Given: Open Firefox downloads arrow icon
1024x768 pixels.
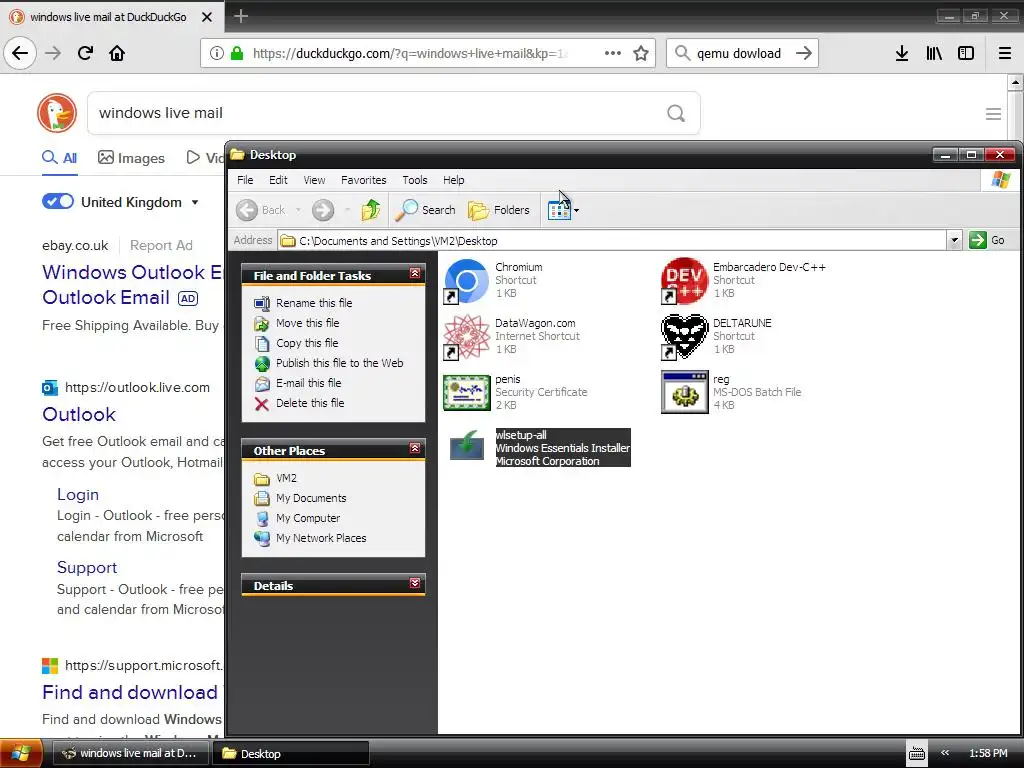Looking at the screenshot, I should 902,53.
